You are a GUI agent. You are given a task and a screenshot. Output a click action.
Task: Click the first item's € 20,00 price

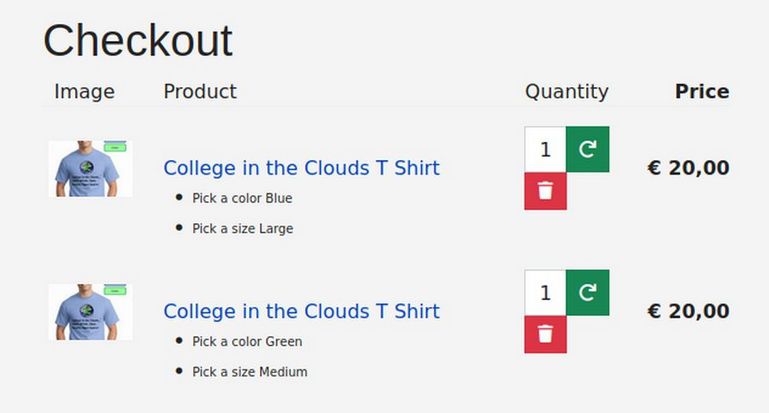tap(688, 168)
